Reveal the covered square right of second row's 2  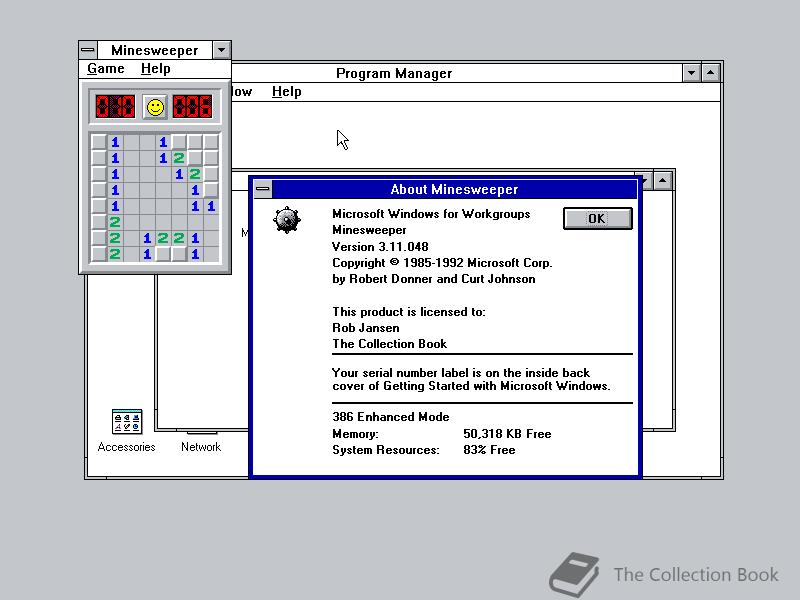pos(195,158)
